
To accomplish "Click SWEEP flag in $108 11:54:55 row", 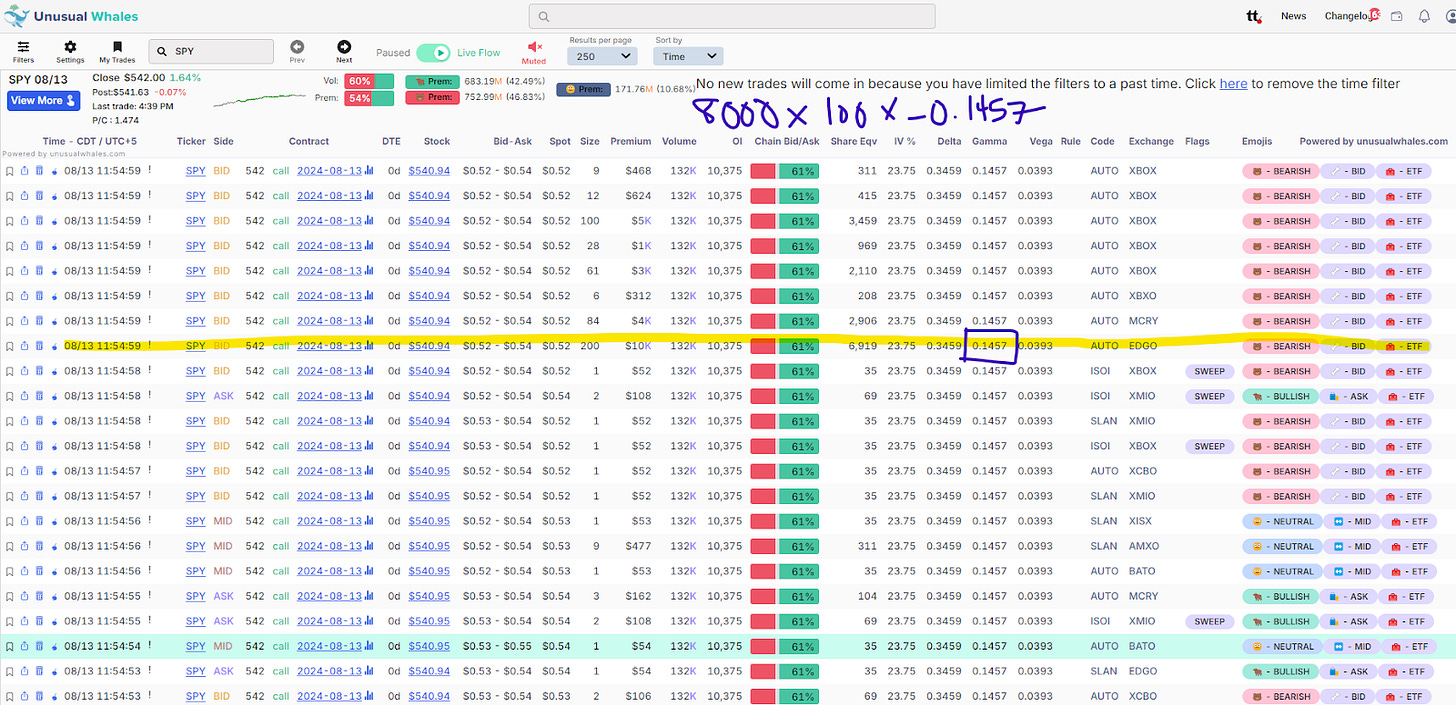I will 1209,621.
